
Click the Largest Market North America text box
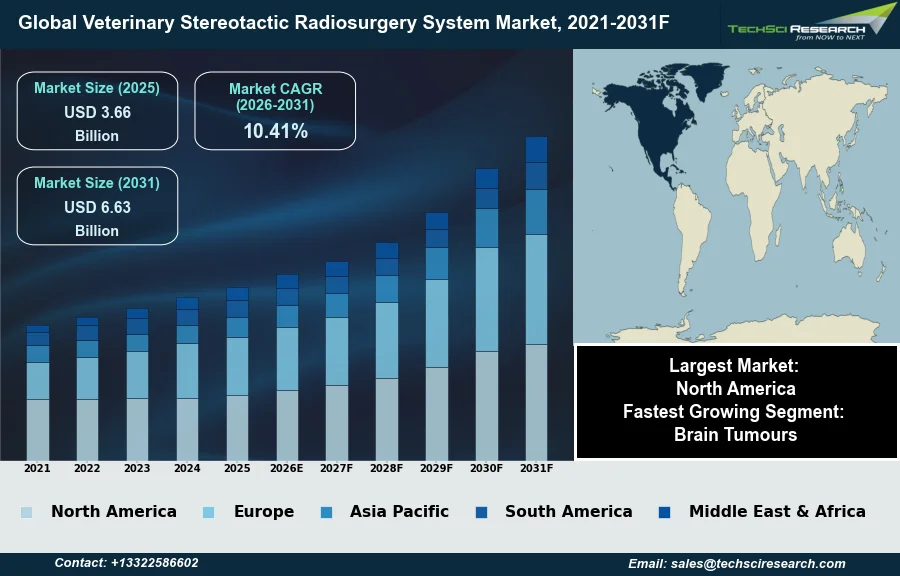point(735,377)
